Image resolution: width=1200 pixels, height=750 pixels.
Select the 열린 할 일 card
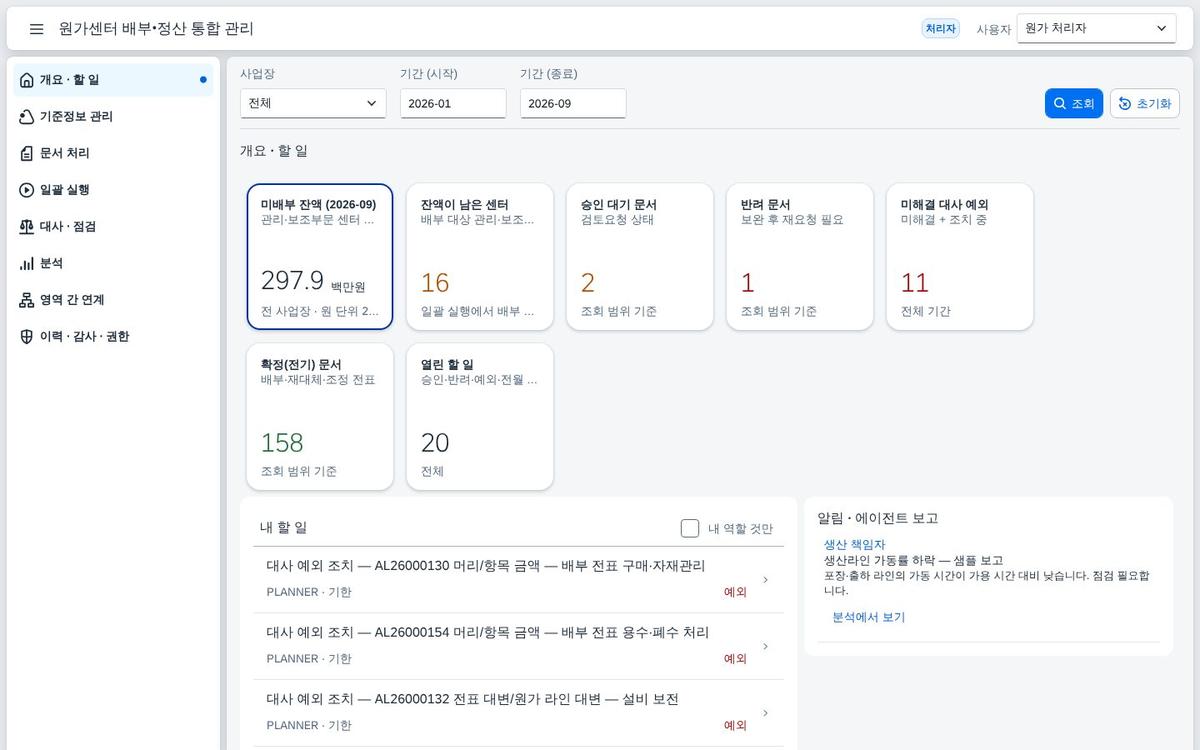point(480,417)
